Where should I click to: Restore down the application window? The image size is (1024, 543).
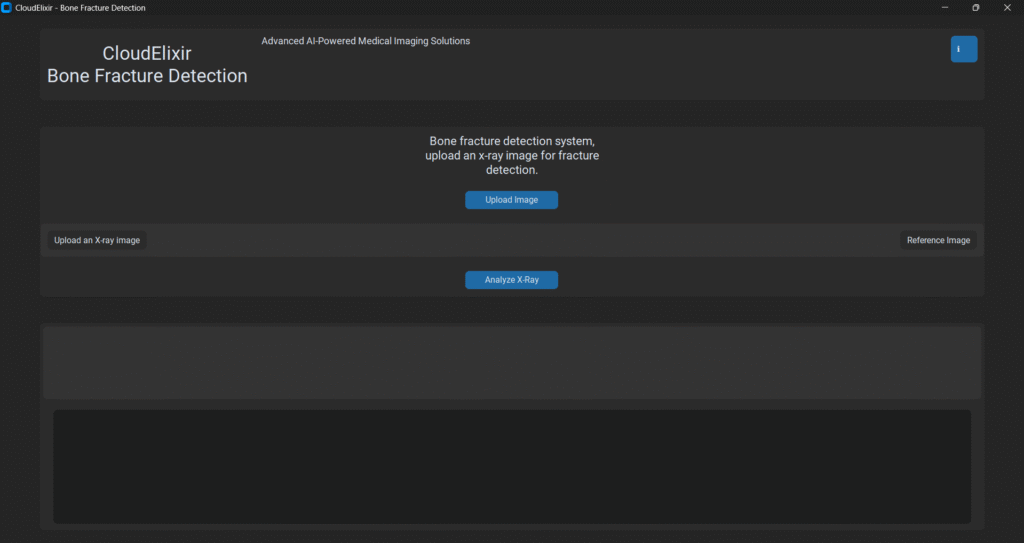tap(976, 8)
